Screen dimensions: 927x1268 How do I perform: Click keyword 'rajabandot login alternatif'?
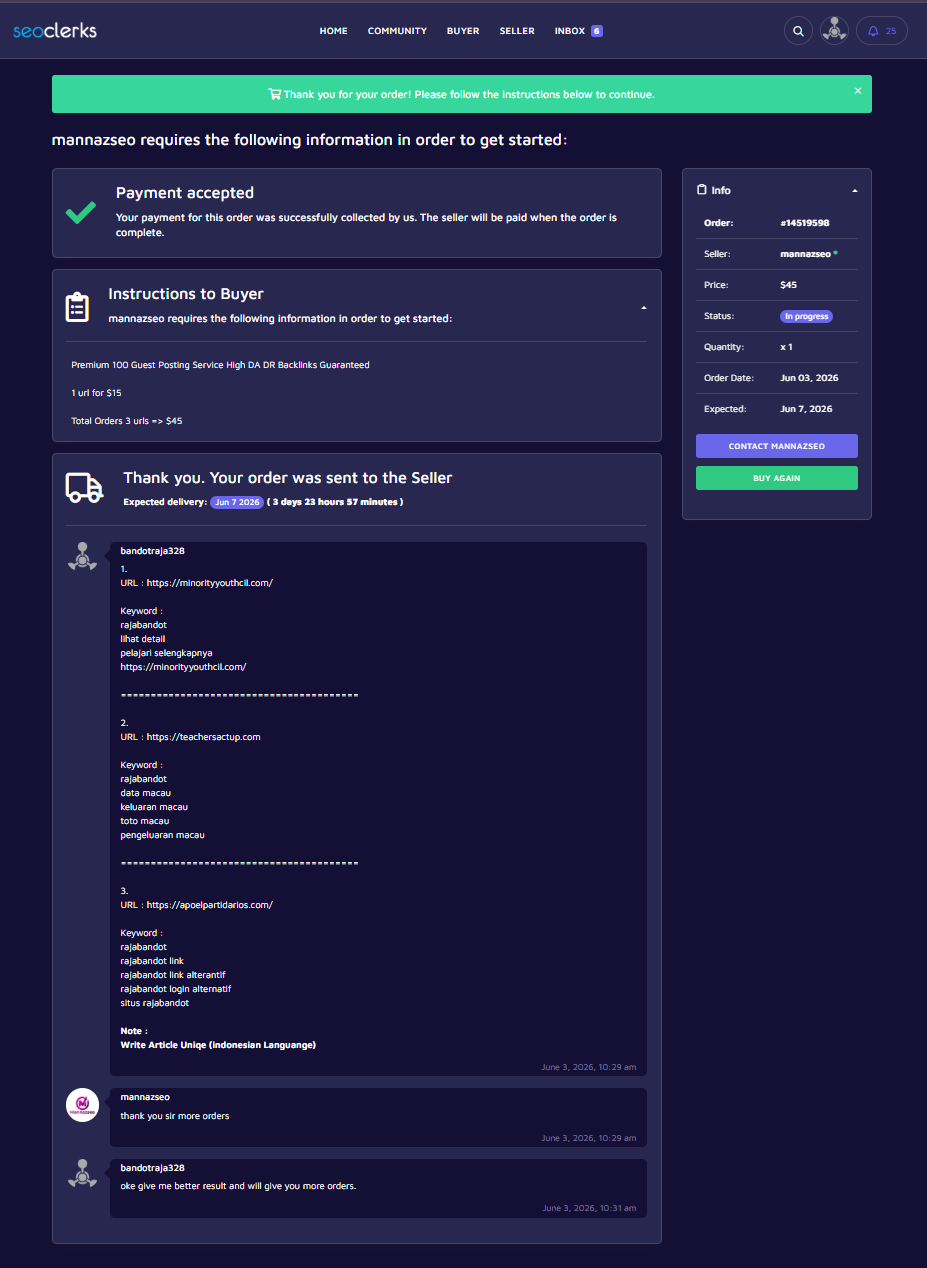click(176, 989)
